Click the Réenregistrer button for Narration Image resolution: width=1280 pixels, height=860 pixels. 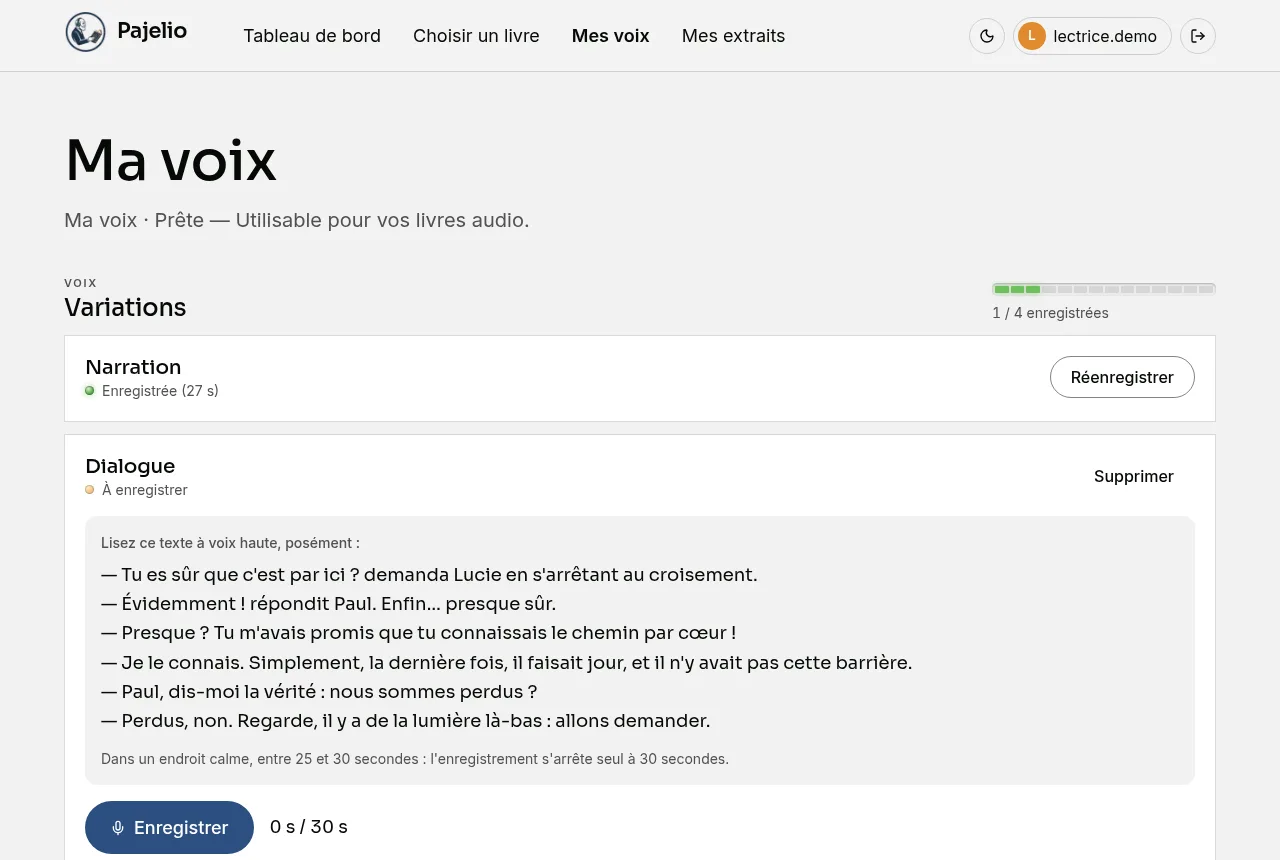[x=1122, y=377]
